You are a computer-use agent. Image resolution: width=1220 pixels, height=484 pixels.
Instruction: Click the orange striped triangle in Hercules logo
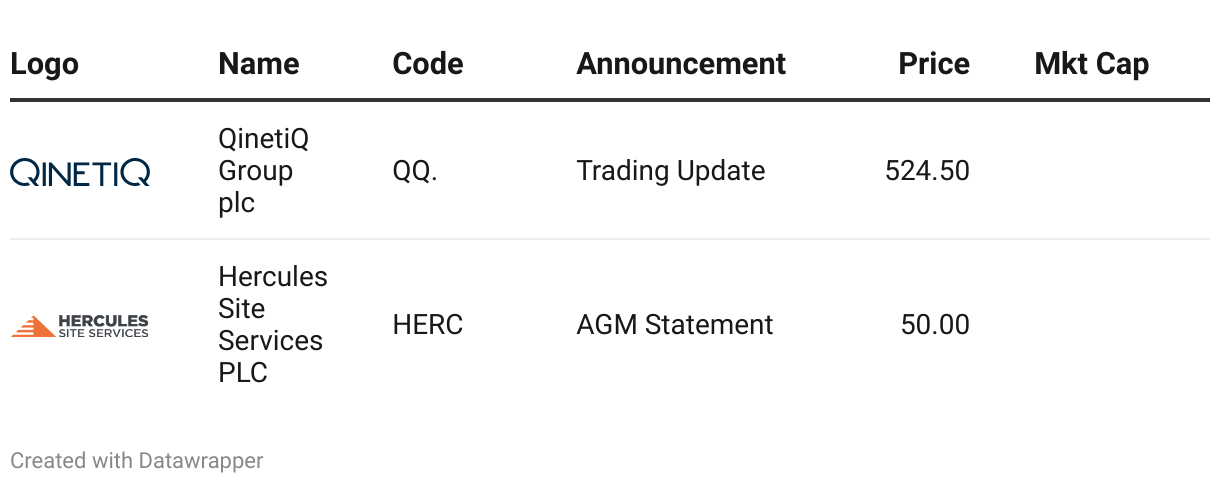(x=33, y=326)
